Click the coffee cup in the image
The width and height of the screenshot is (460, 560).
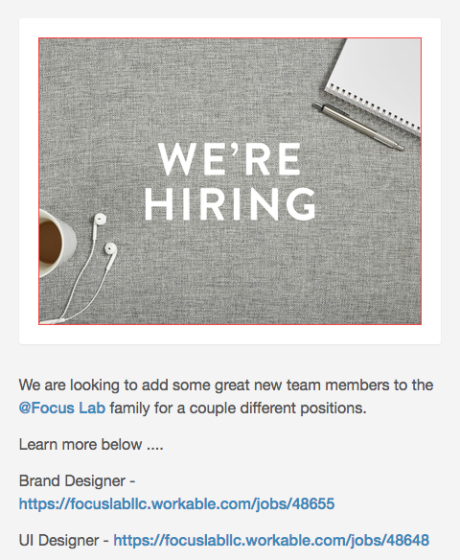pyautogui.click(x=55, y=243)
